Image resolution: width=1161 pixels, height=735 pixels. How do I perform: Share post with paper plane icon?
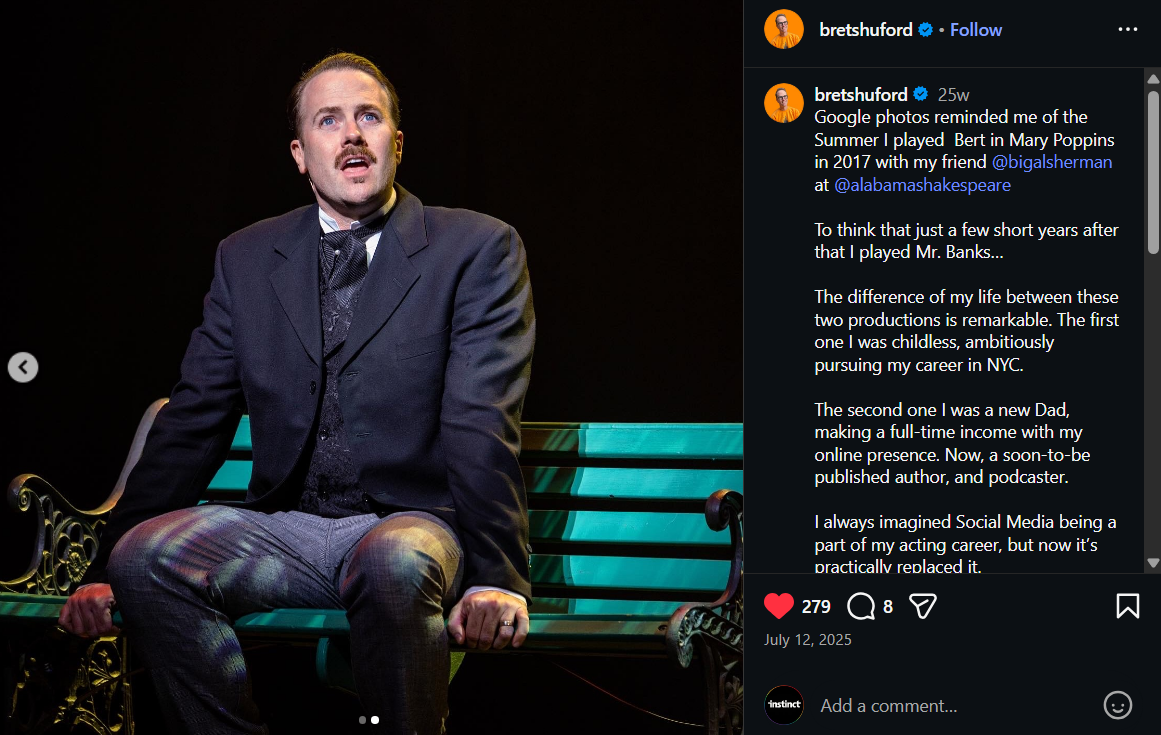tap(922, 606)
